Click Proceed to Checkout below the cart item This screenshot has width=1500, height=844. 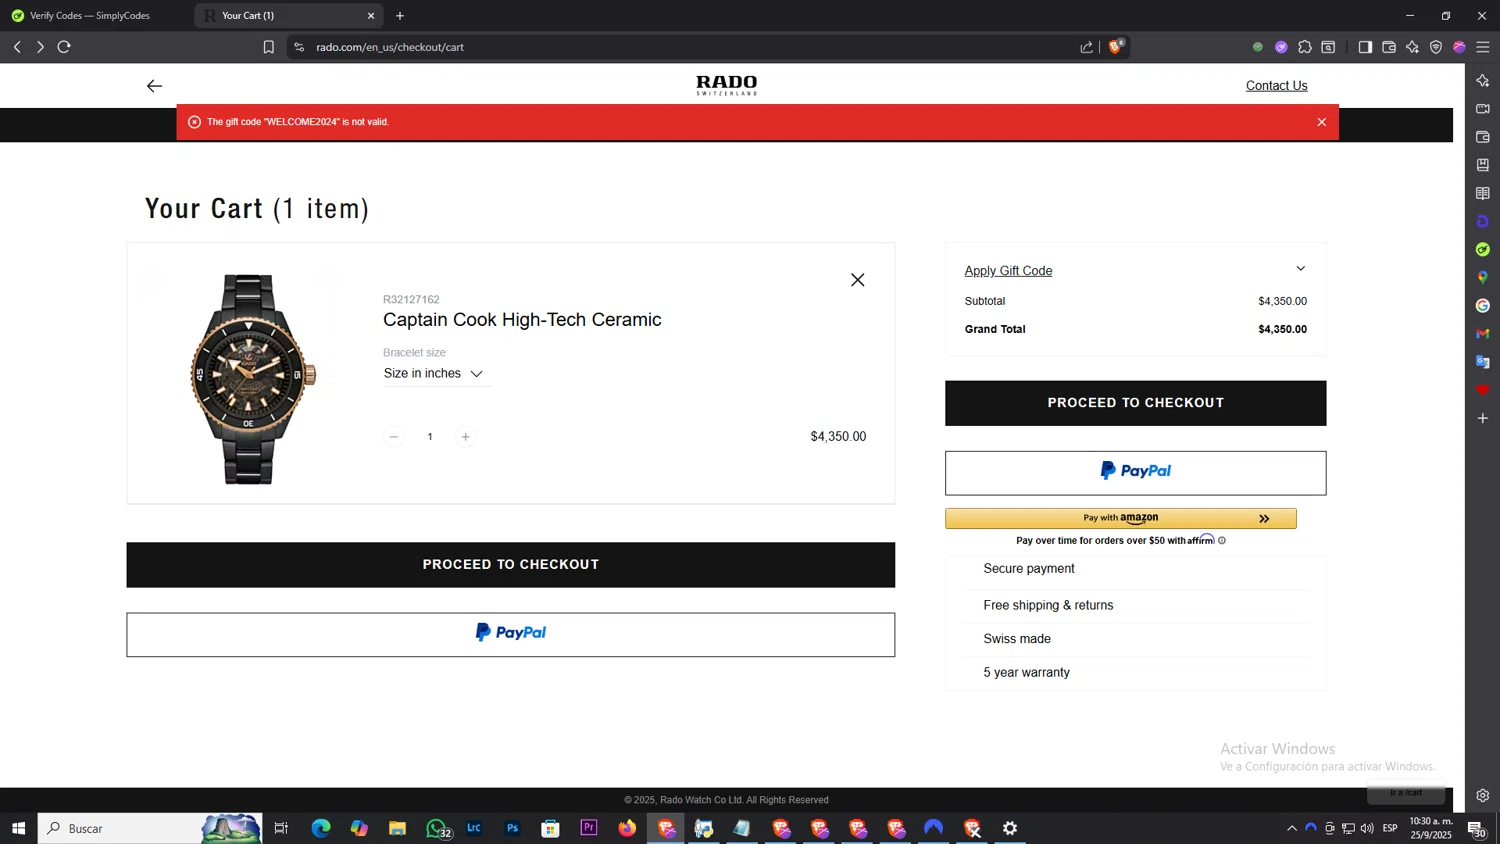(510, 565)
